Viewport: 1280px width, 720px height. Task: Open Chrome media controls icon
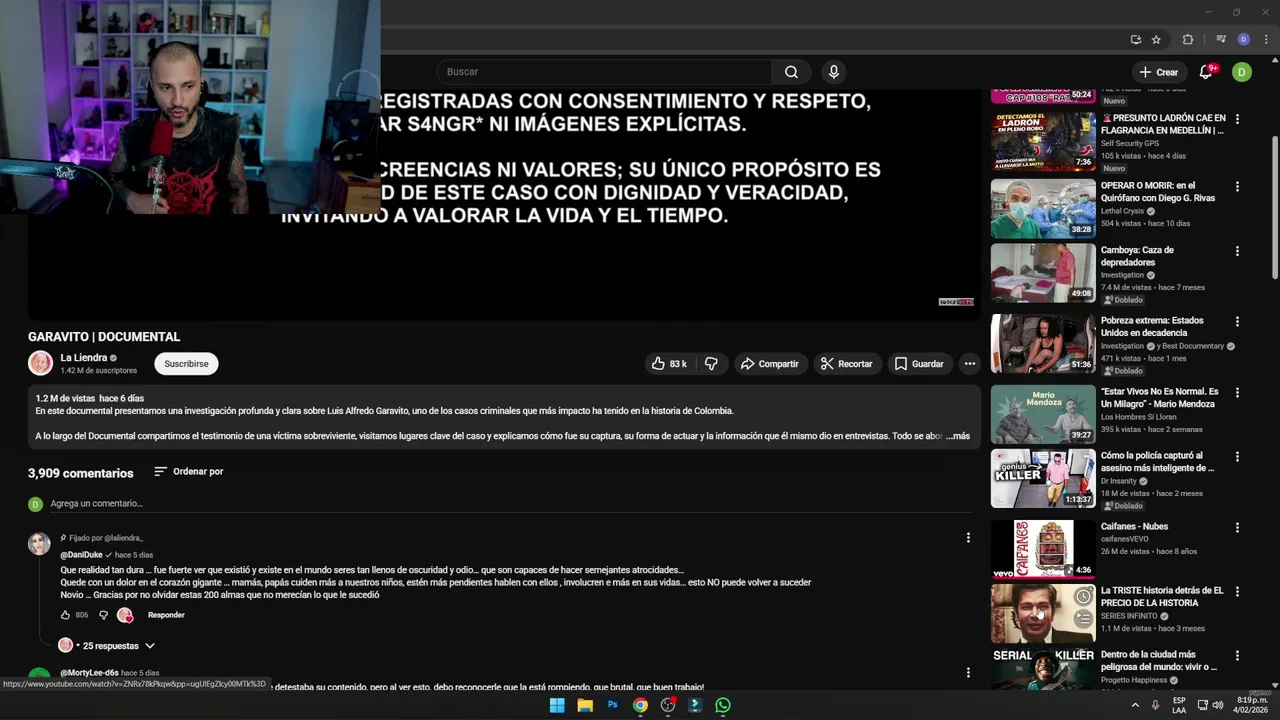1221,40
